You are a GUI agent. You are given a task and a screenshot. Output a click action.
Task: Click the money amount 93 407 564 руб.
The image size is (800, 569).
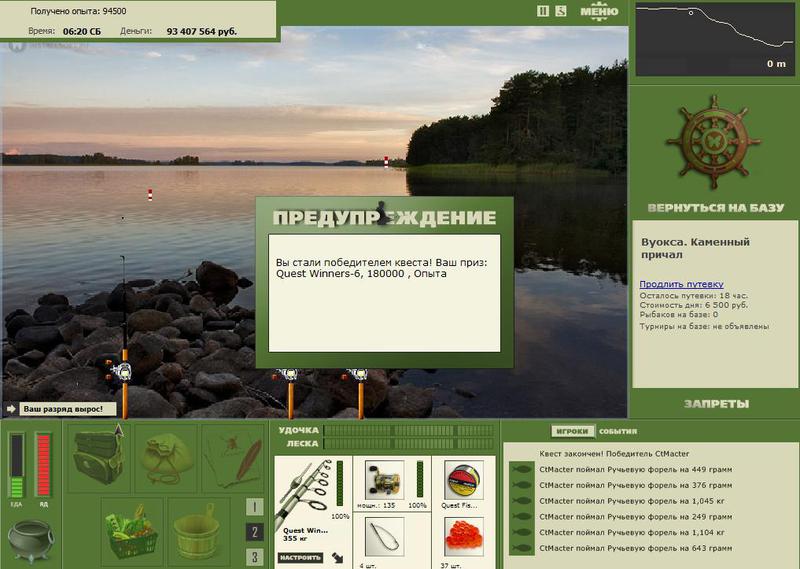[x=202, y=31]
